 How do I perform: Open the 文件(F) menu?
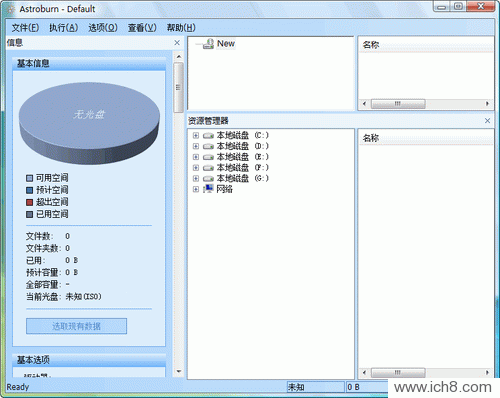[25, 28]
